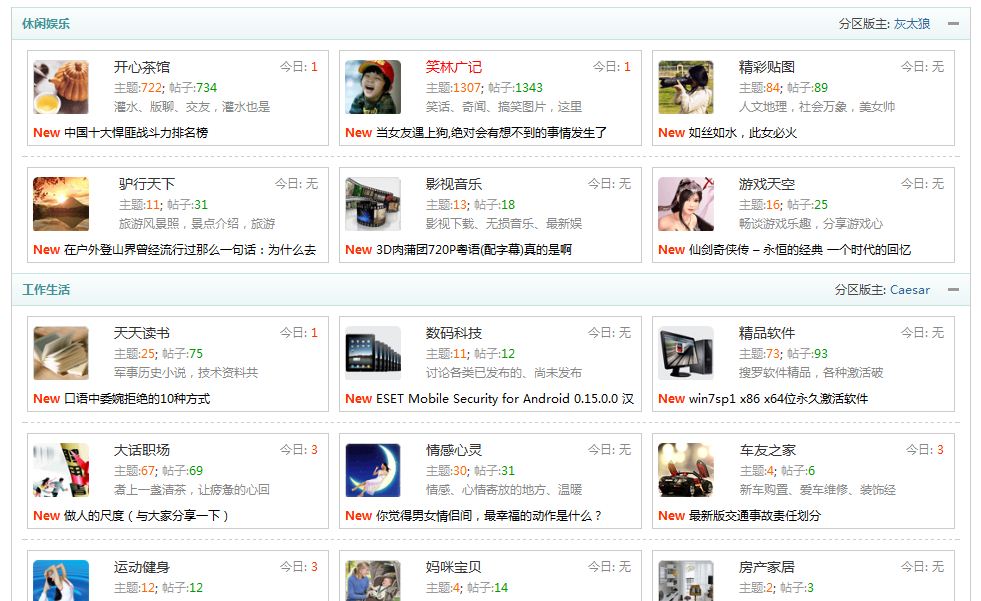
Task: Click description 新车购置、爱车维修 under 车友之家
Action: tap(818, 489)
